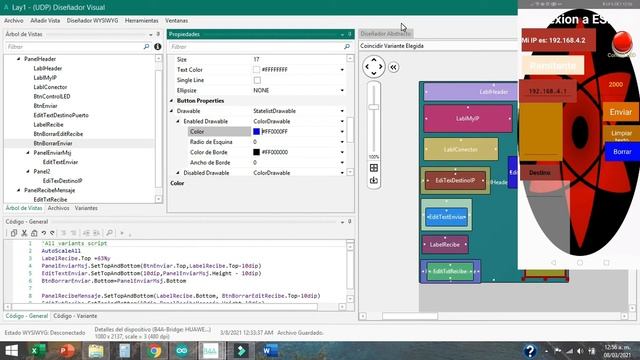This screenshot has height=360, width=640.
Task: Switch to the Archivos tab
Action: (58, 208)
